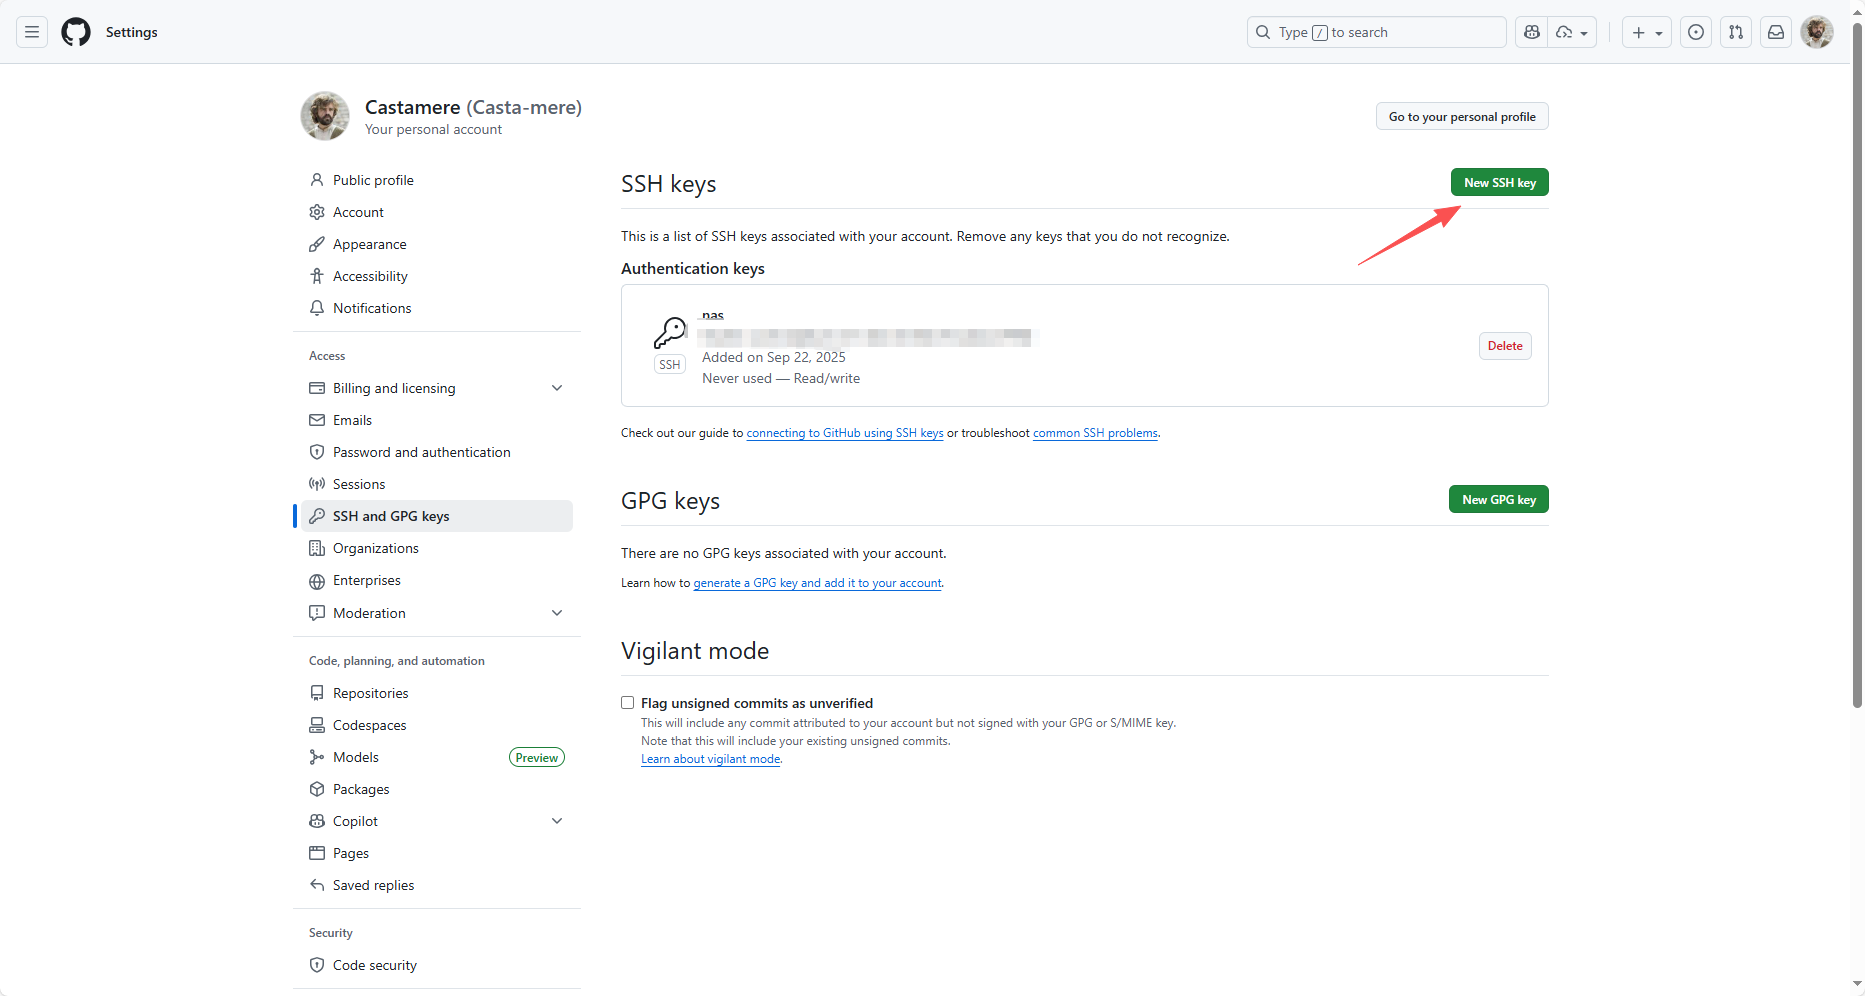The width and height of the screenshot is (1865, 996).
Task: Open the notifications inbox icon
Action: tap(1776, 32)
